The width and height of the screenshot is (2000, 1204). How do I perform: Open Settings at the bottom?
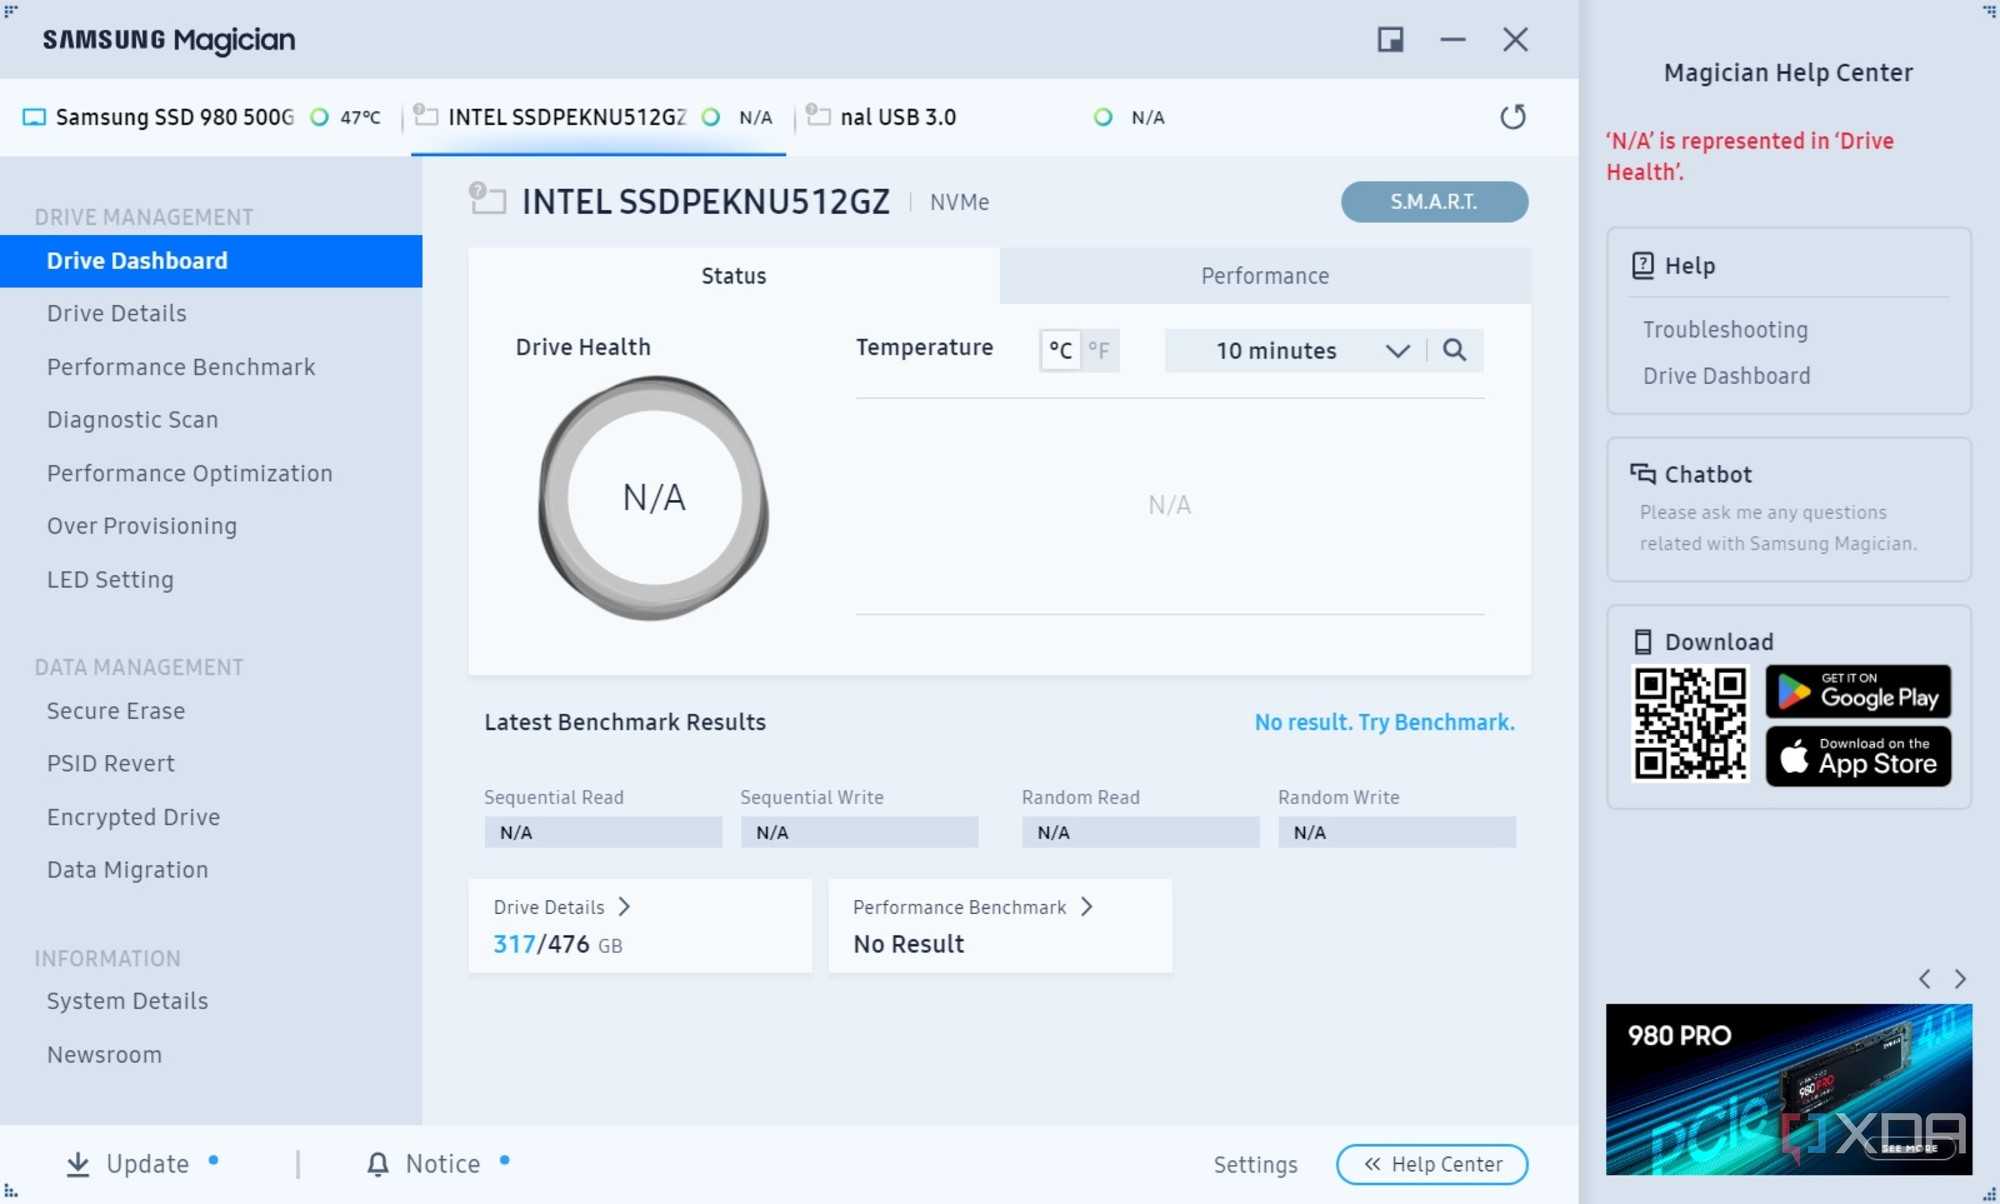(1255, 1164)
